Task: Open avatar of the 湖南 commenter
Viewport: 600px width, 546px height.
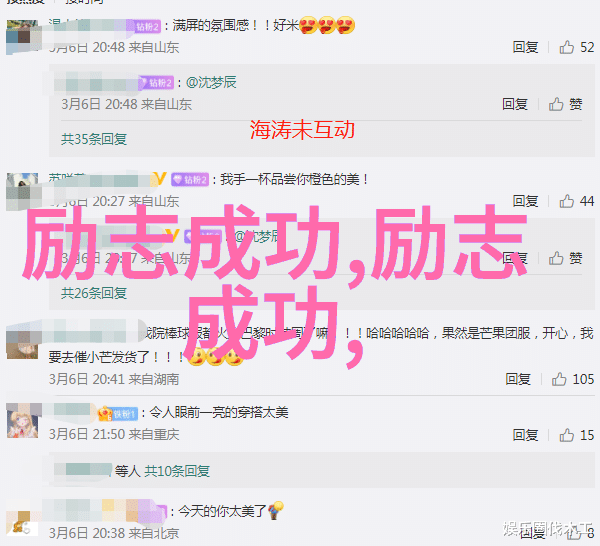Action: click(22, 342)
